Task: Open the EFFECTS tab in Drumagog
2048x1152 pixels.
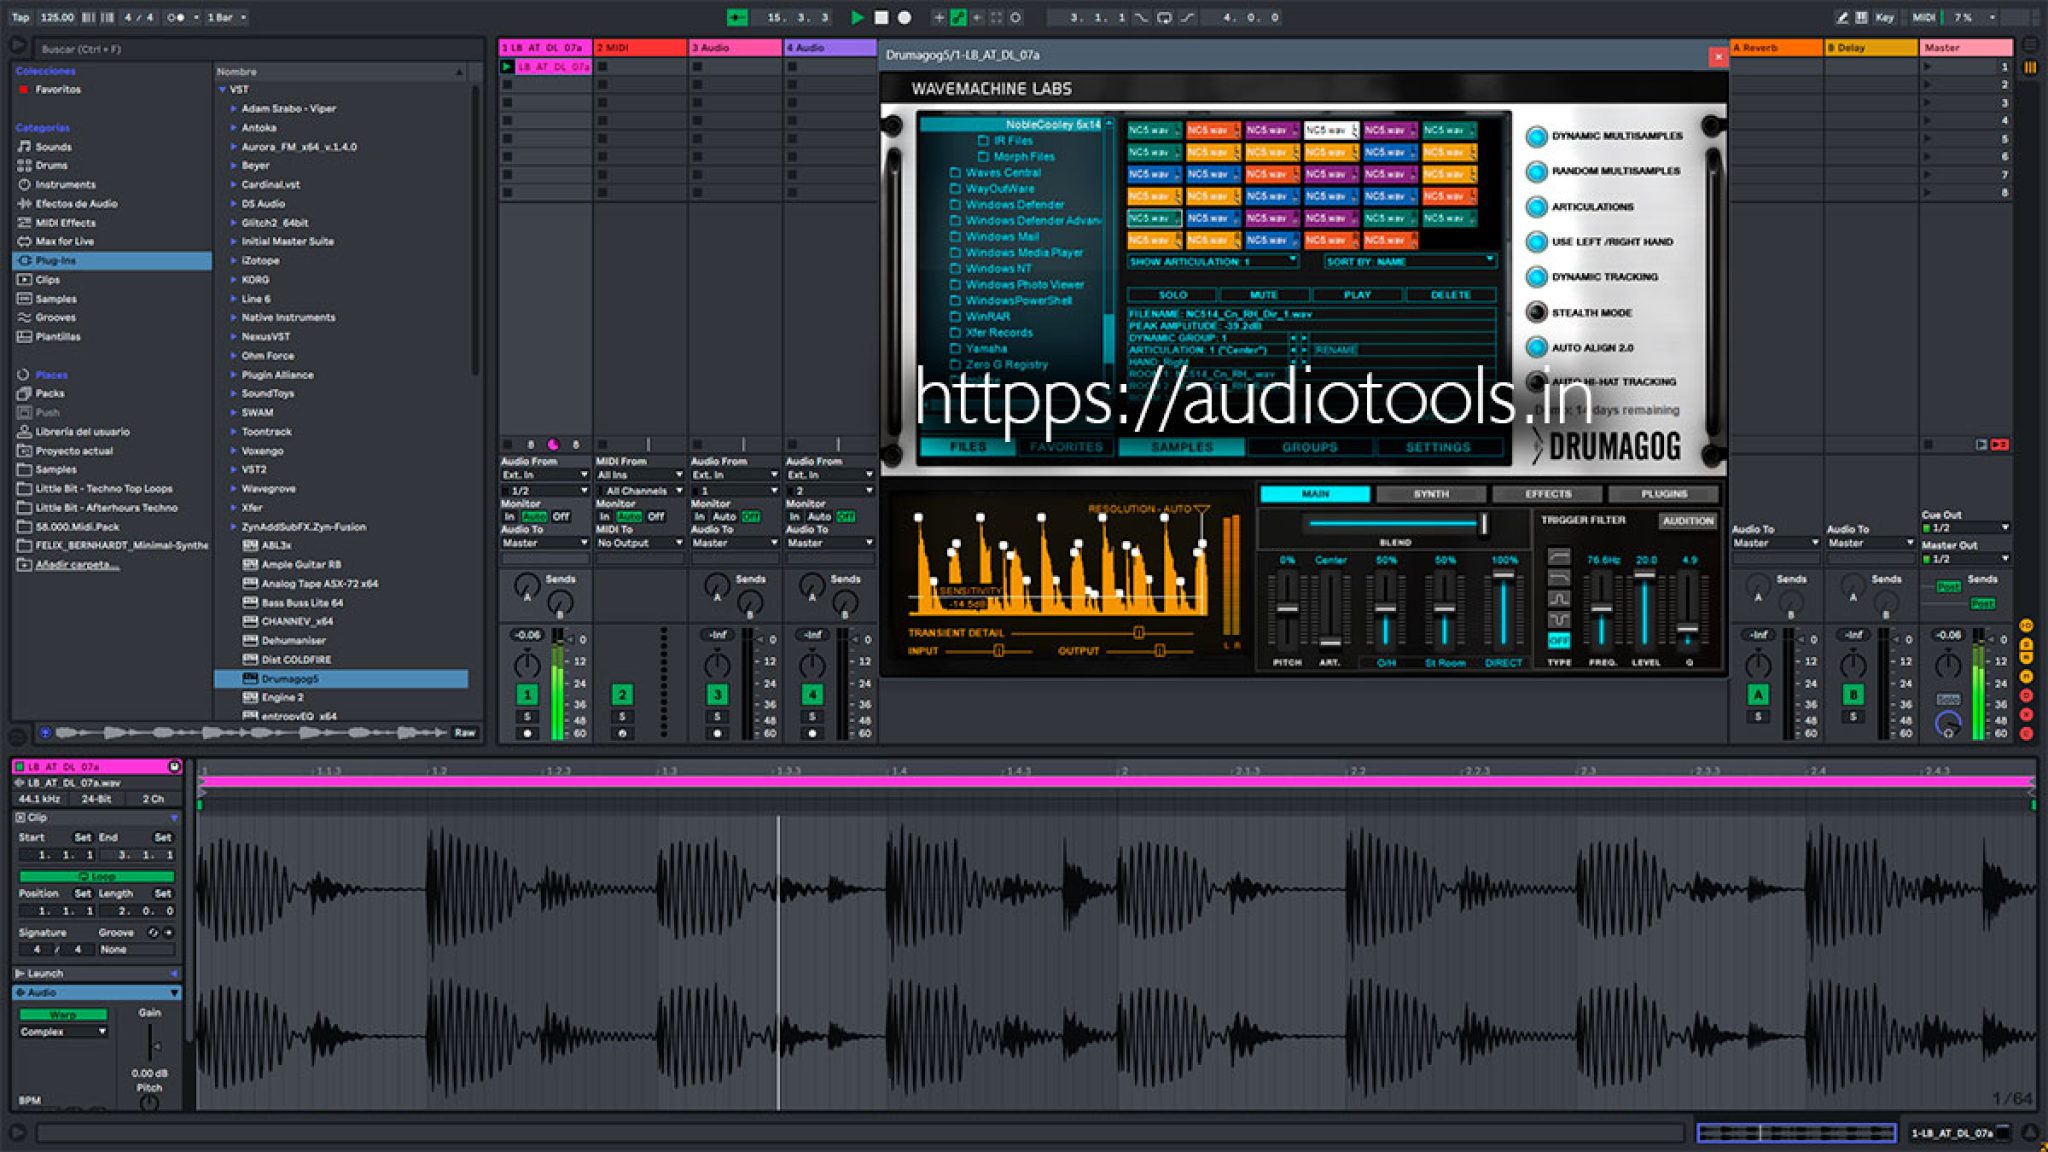Action: pyautogui.click(x=1548, y=494)
